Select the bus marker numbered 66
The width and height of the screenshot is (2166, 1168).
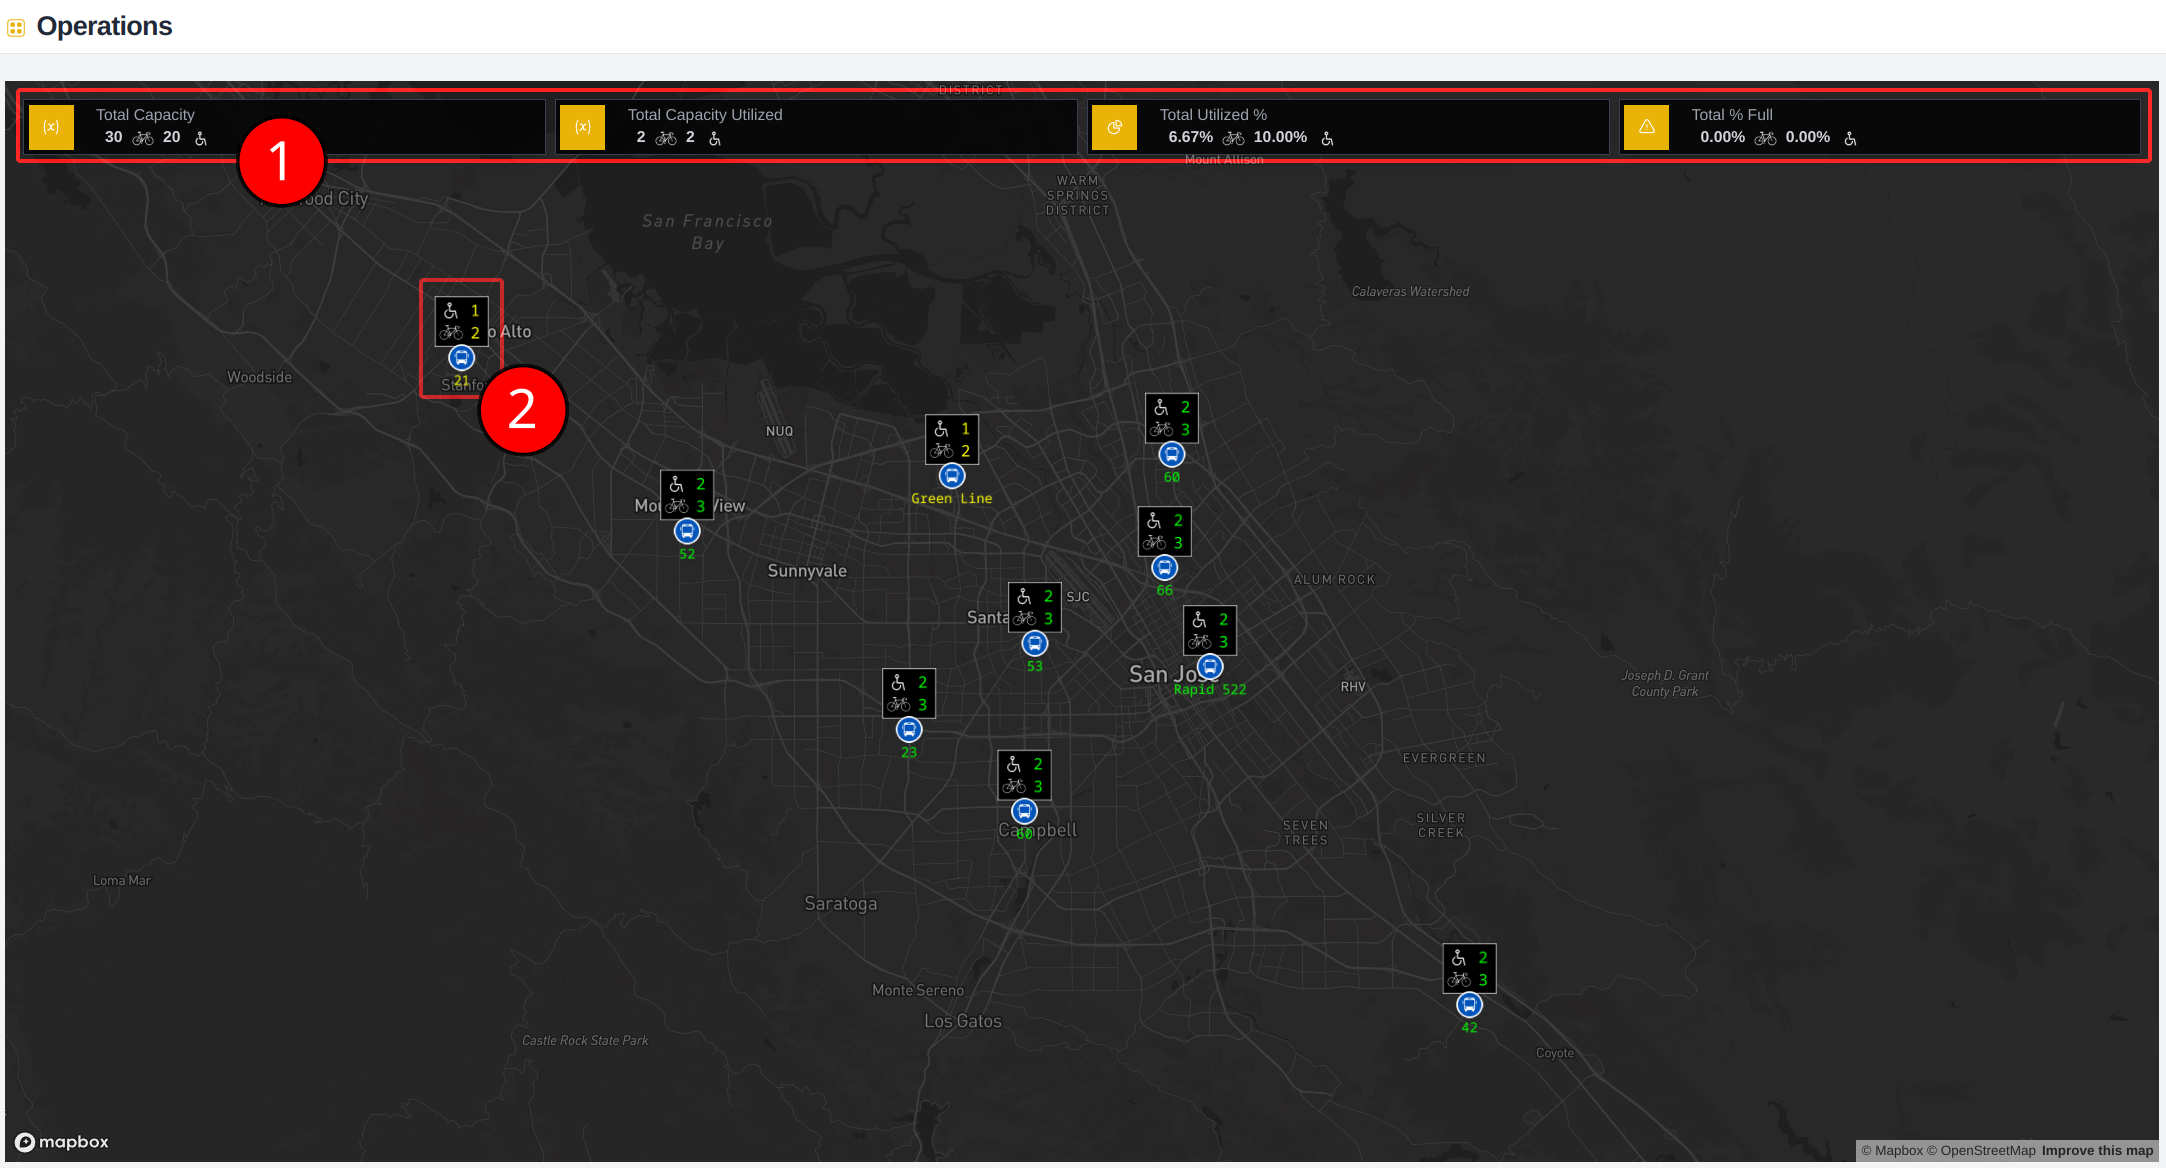tap(1164, 567)
